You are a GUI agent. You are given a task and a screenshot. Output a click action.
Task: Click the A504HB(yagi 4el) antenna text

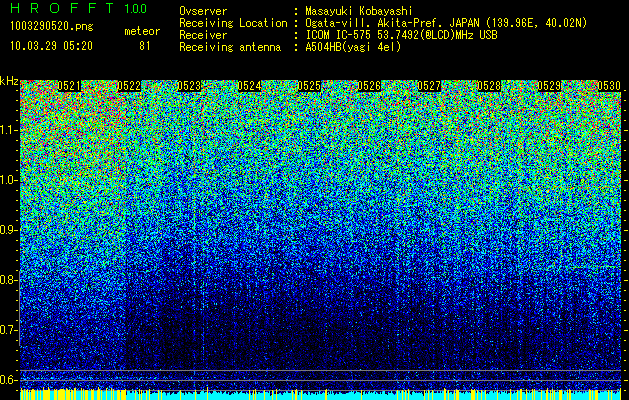(x=353, y=47)
